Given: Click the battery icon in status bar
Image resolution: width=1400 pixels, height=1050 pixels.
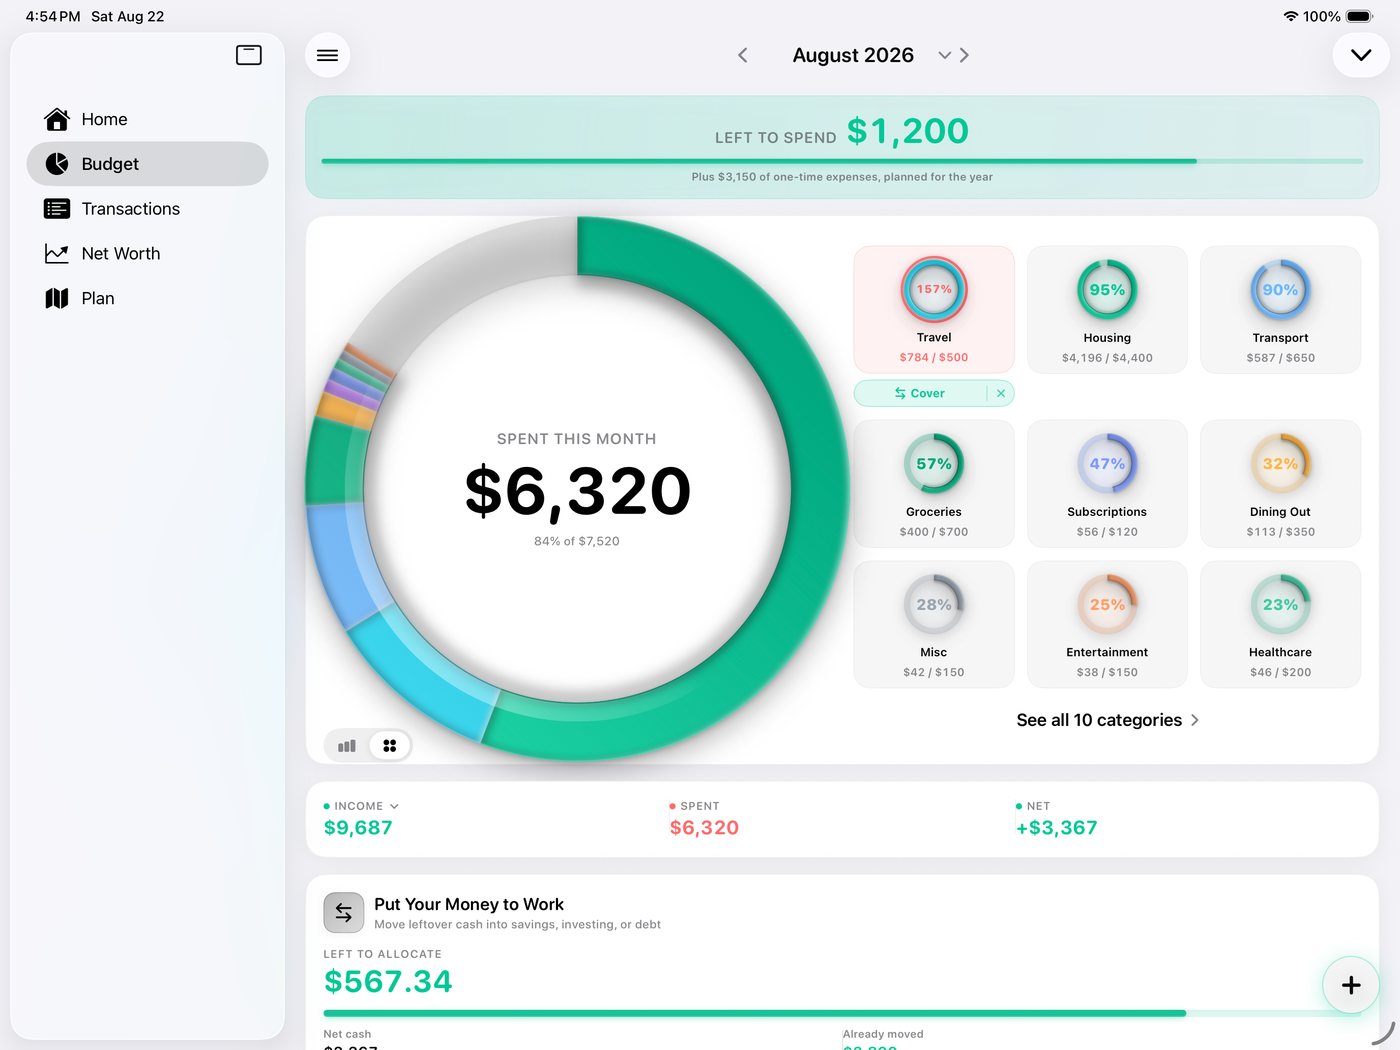Looking at the screenshot, I should click(x=1360, y=16).
